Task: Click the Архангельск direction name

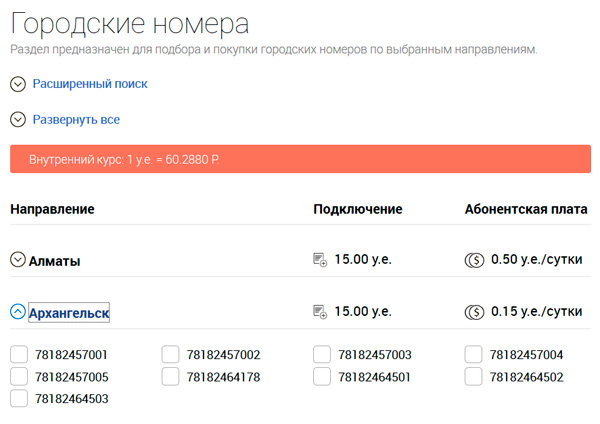Action: coord(69,313)
